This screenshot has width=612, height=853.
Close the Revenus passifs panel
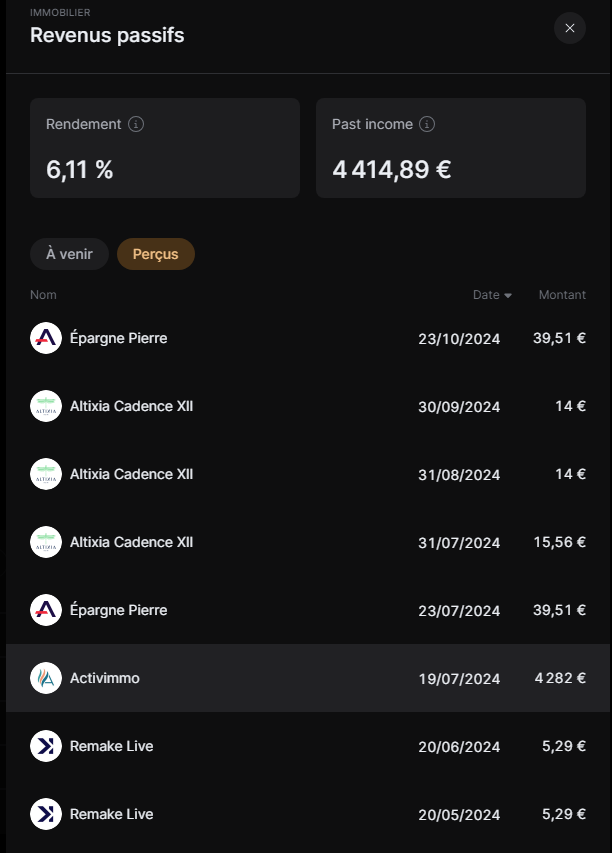click(570, 28)
